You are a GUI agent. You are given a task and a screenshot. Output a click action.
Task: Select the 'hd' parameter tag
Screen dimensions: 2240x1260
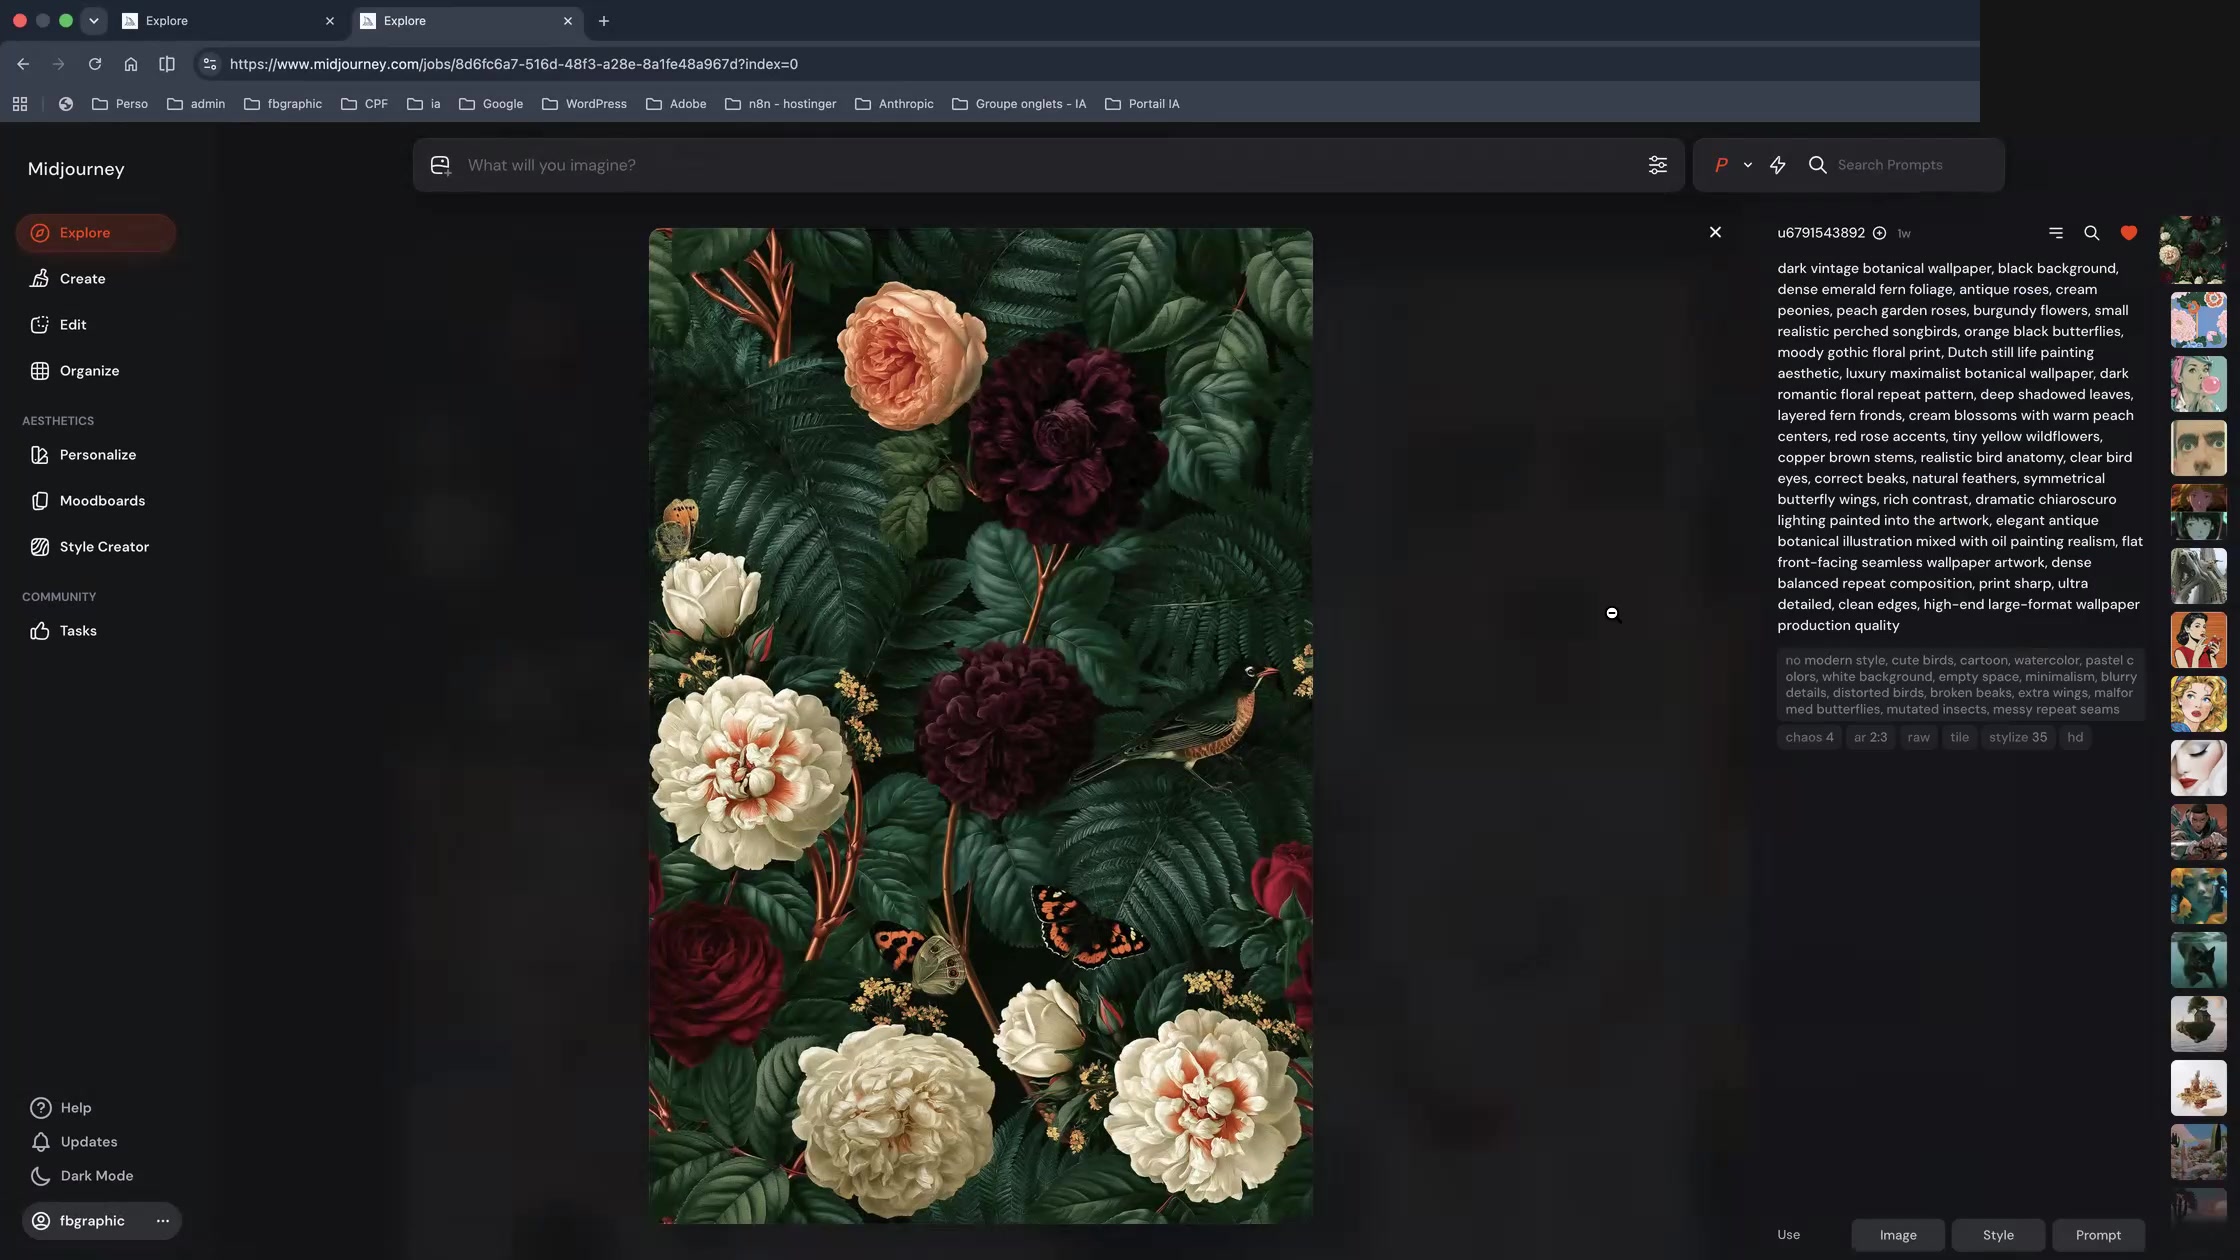pyautogui.click(x=2075, y=737)
